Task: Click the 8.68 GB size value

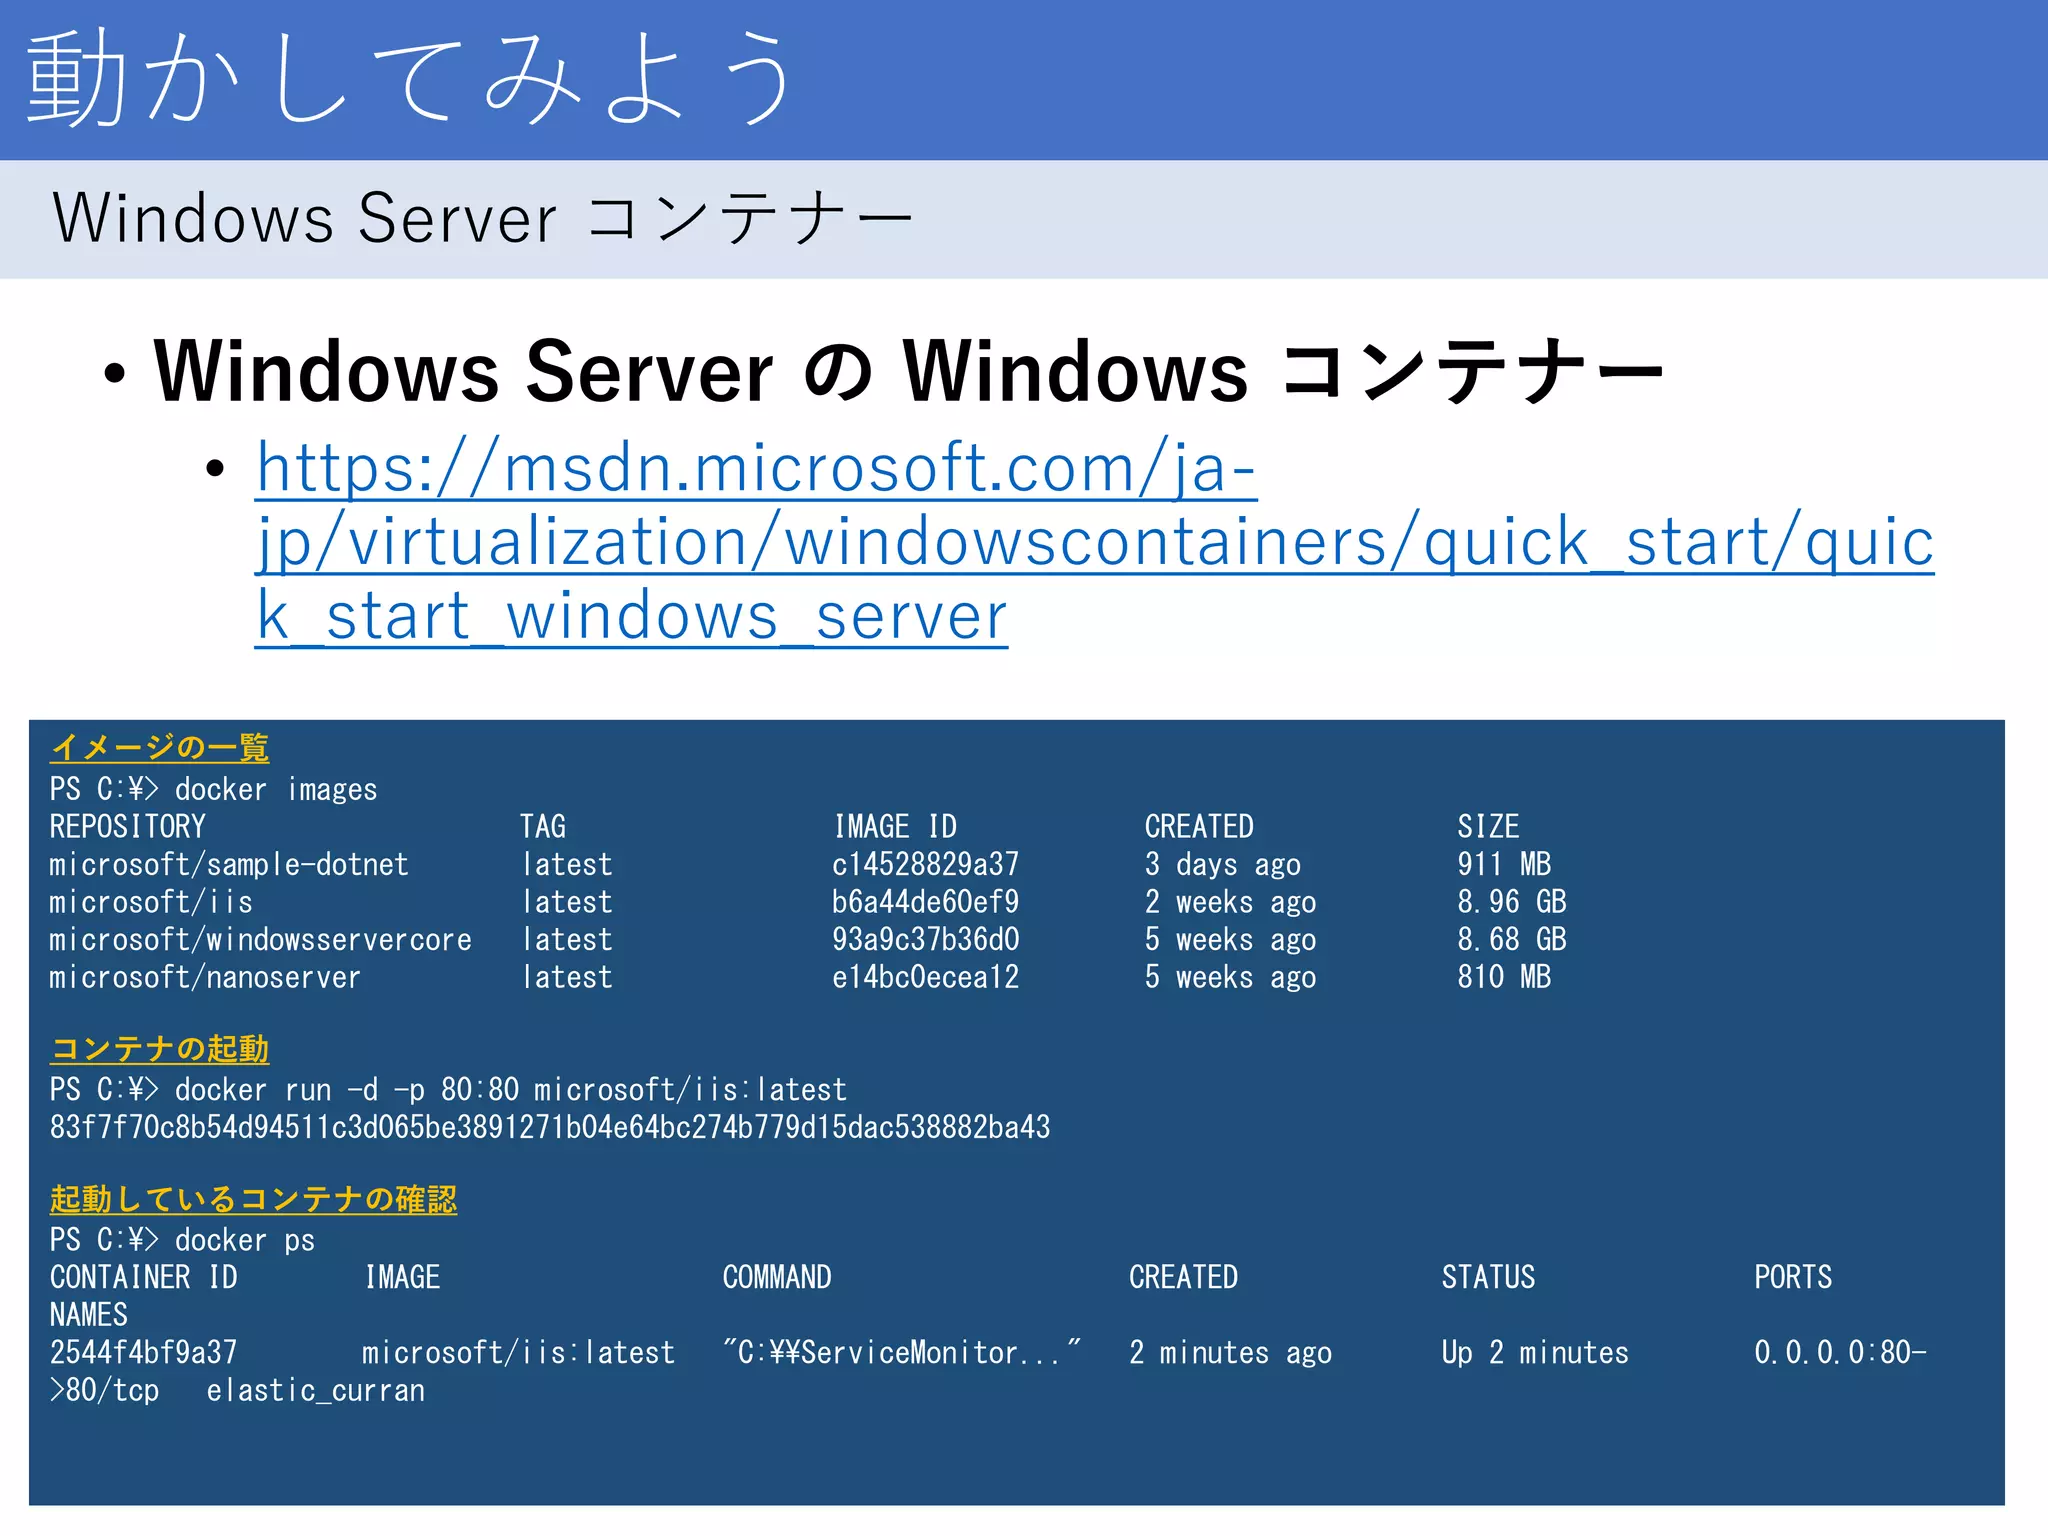Action: (x=1512, y=939)
